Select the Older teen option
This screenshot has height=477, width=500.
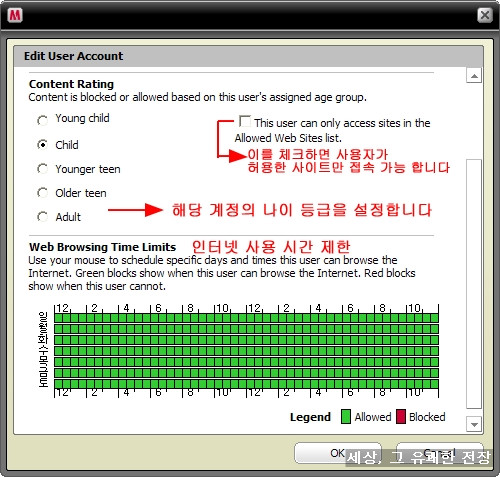coord(42,193)
